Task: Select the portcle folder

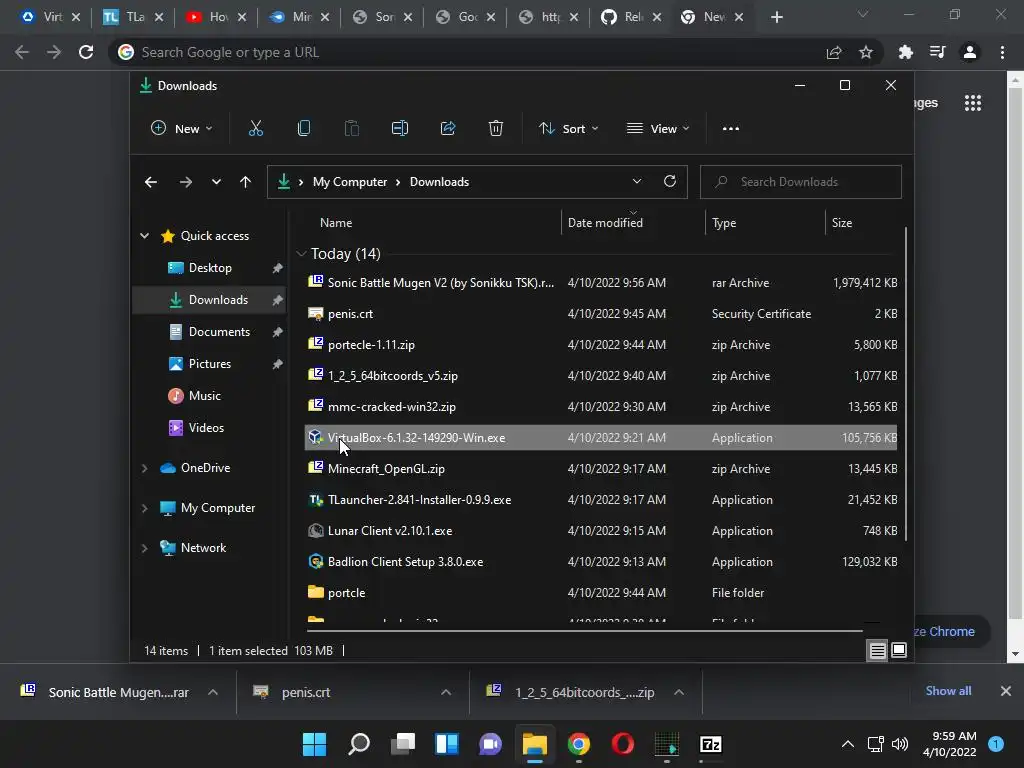Action: pos(601,593)
